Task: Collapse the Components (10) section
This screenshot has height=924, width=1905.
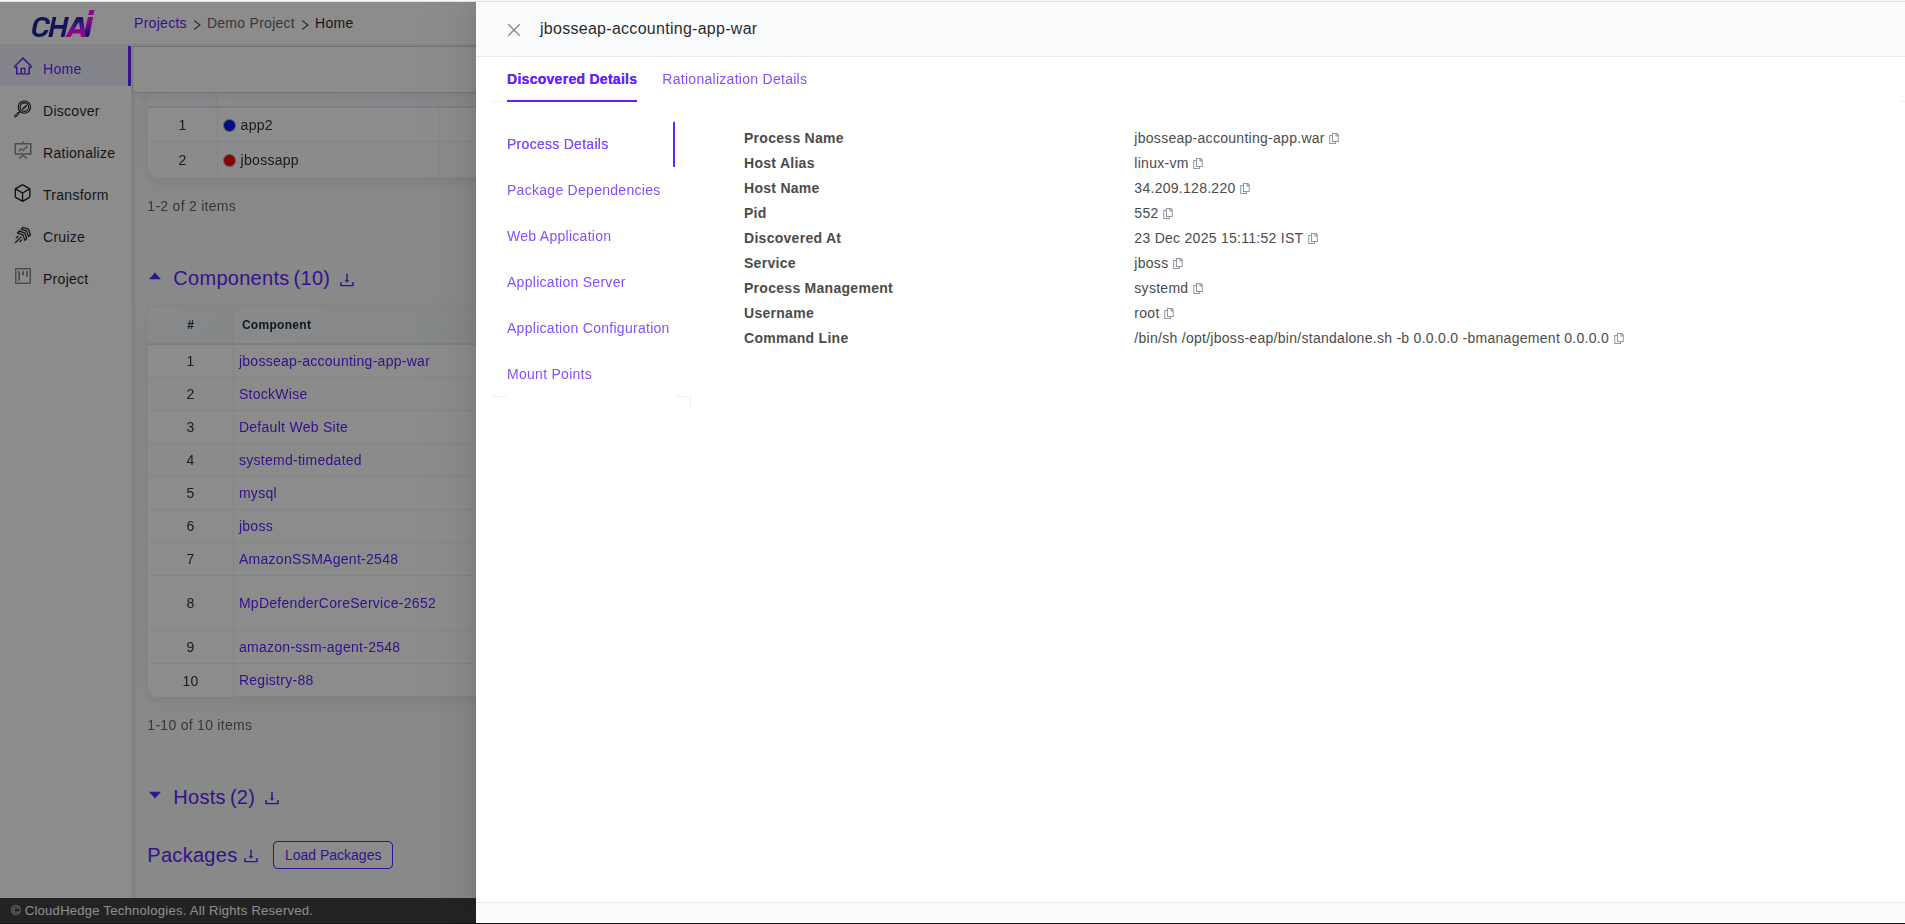Action: pyautogui.click(x=155, y=277)
